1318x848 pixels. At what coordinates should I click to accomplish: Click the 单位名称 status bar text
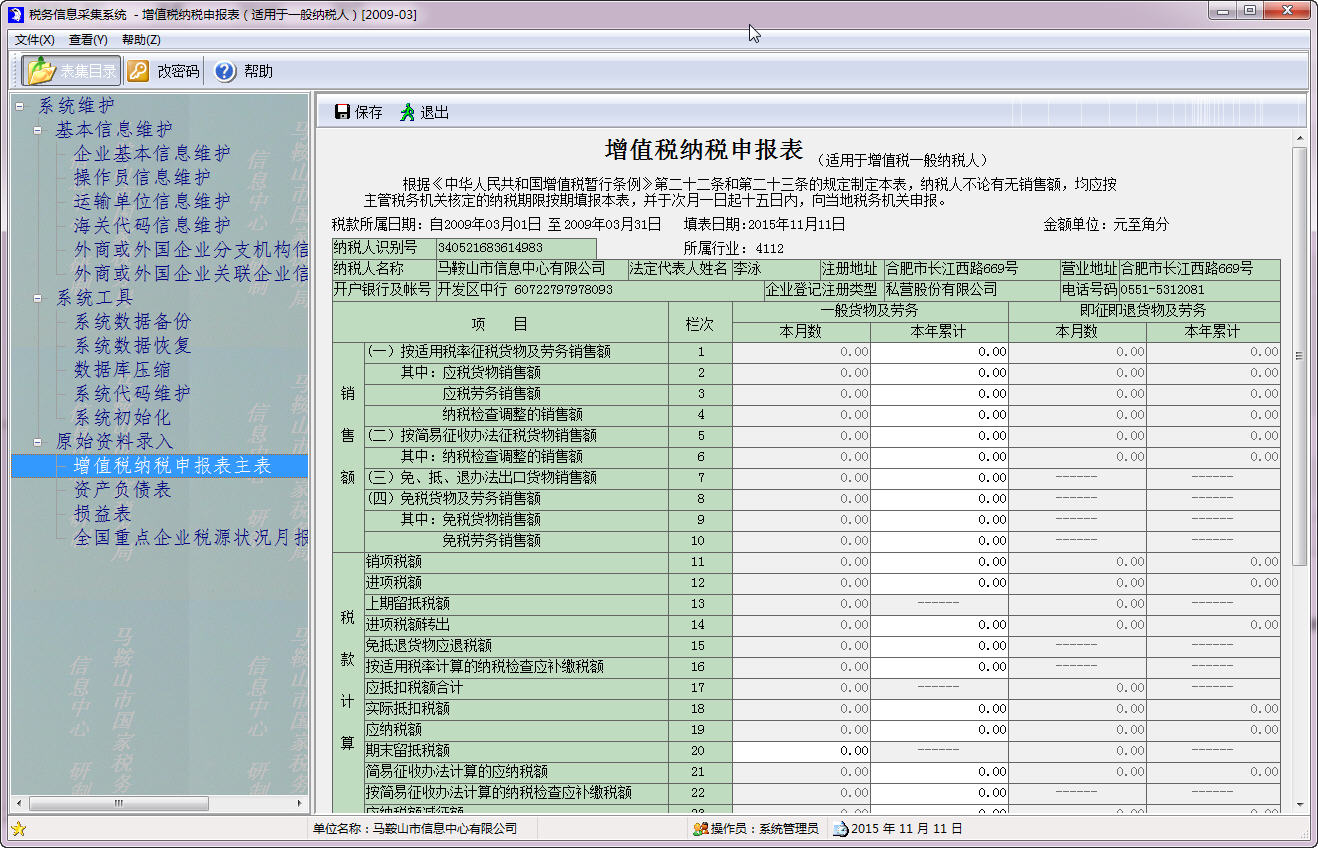pyautogui.click(x=415, y=829)
